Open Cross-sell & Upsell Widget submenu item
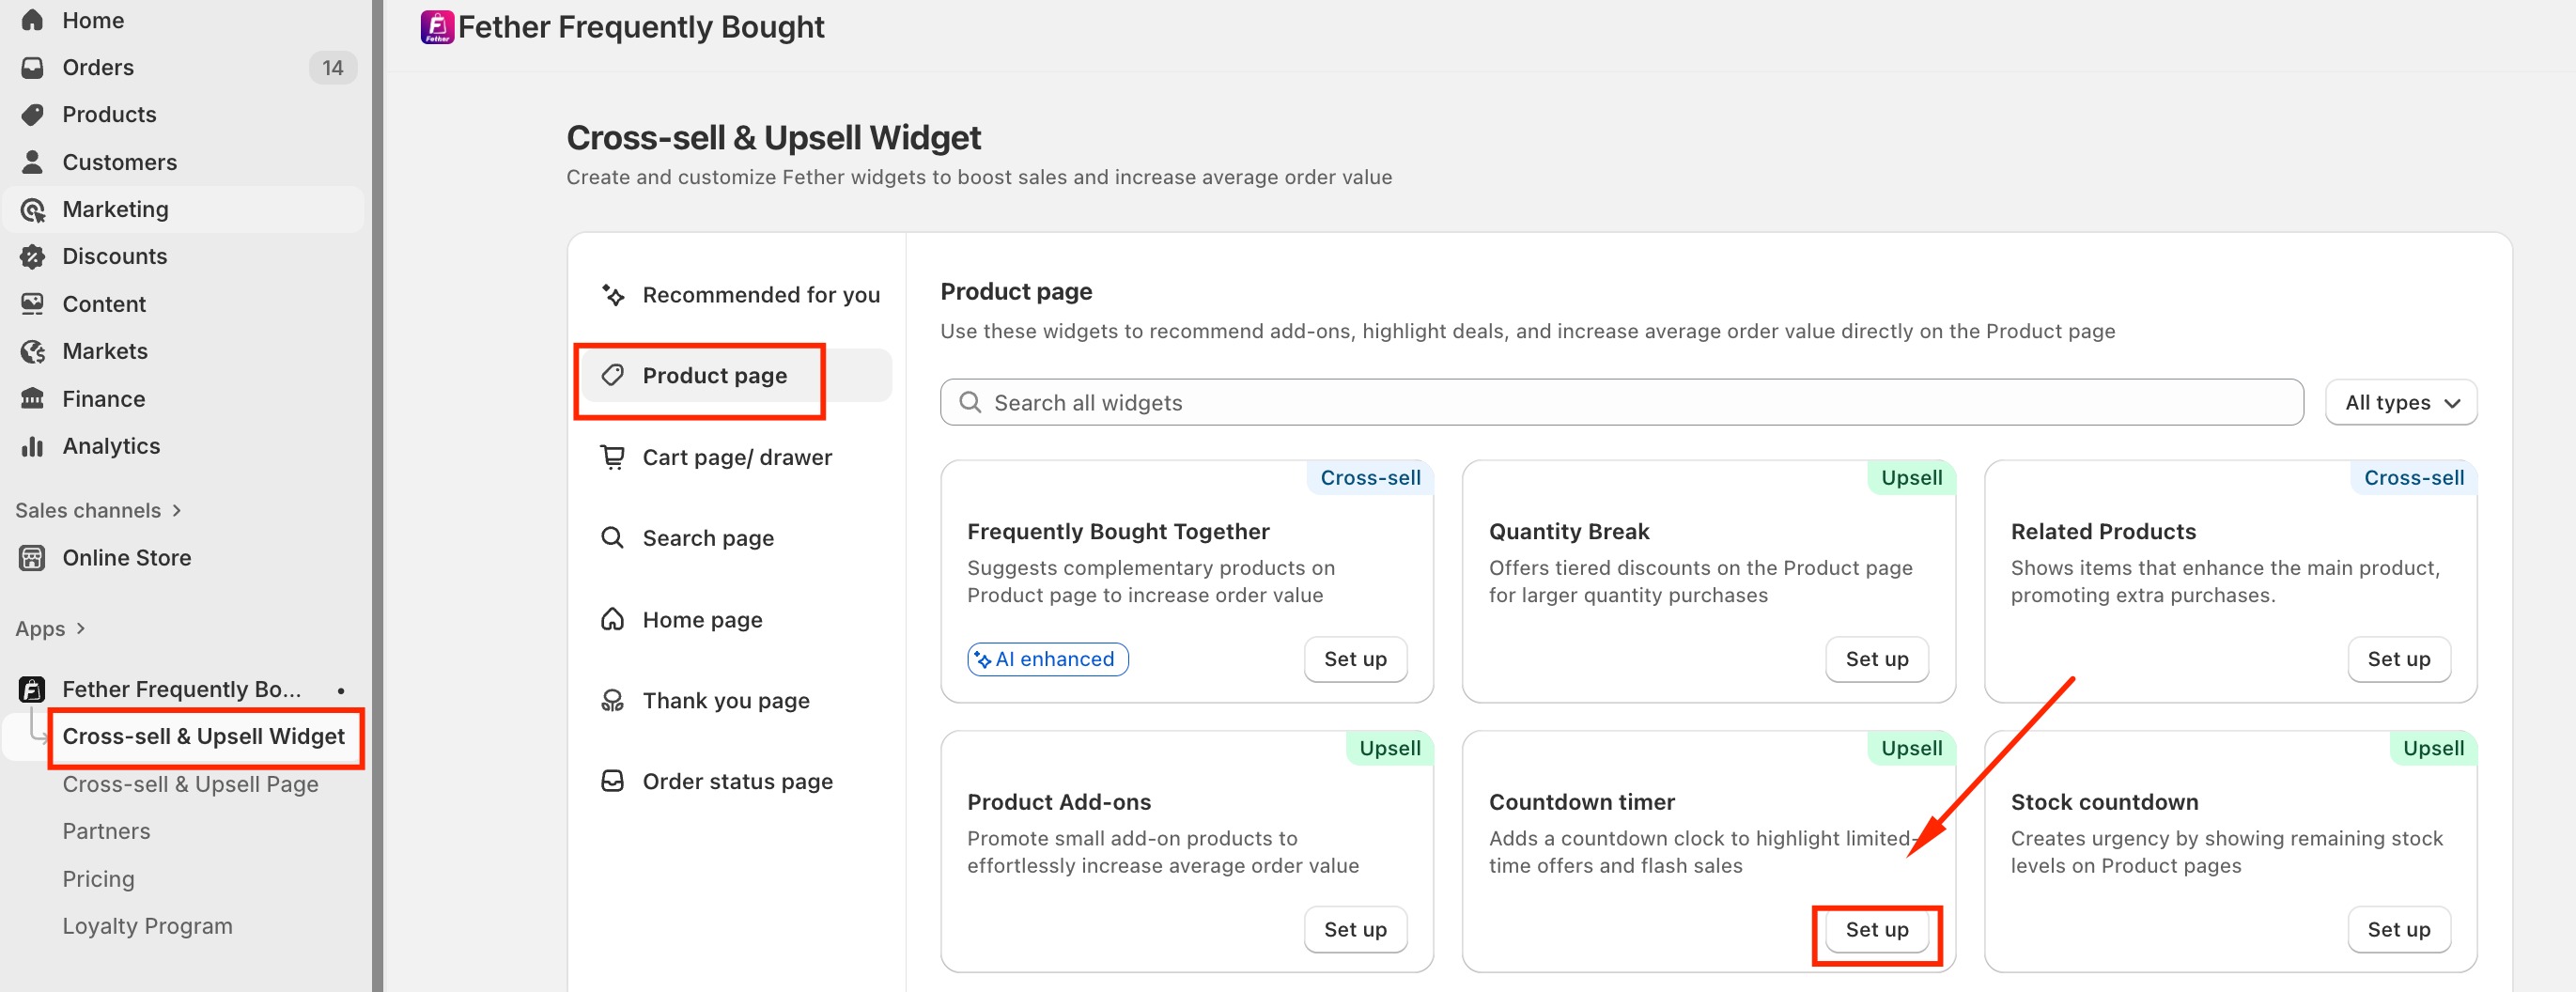2576x992 pixels. click(203, 736)
